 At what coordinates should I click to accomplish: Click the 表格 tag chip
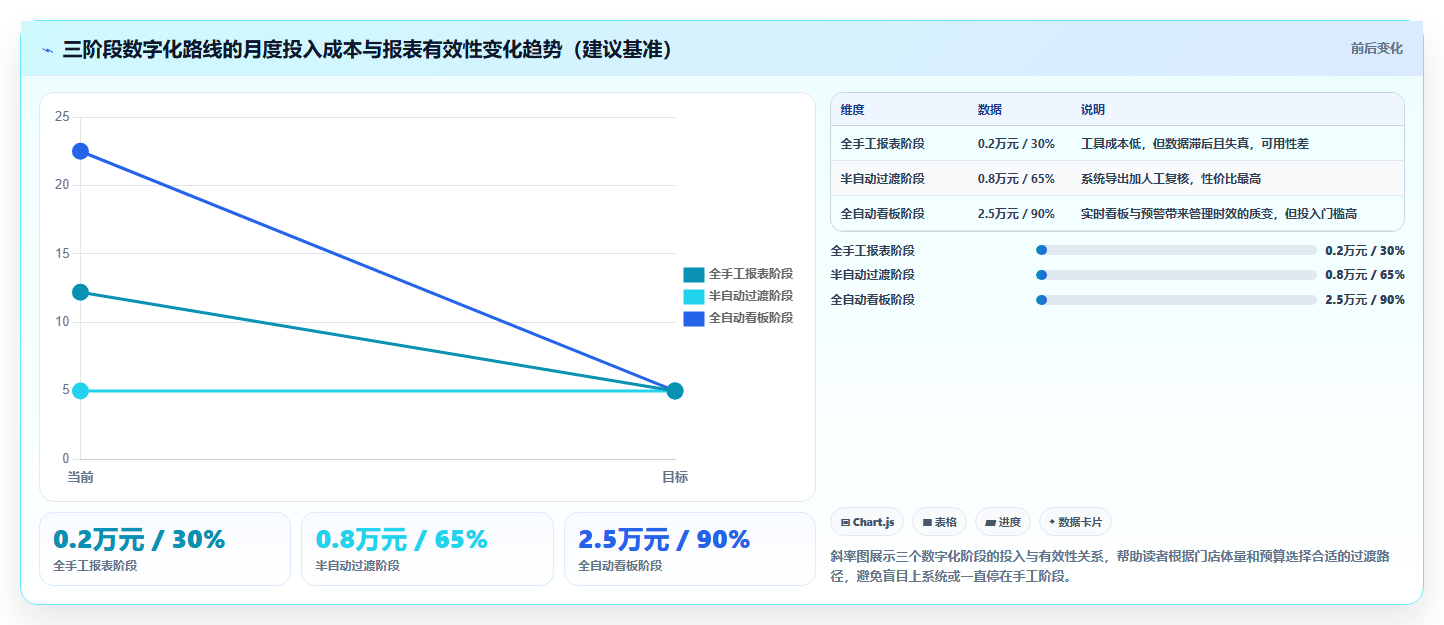[939, 522]
